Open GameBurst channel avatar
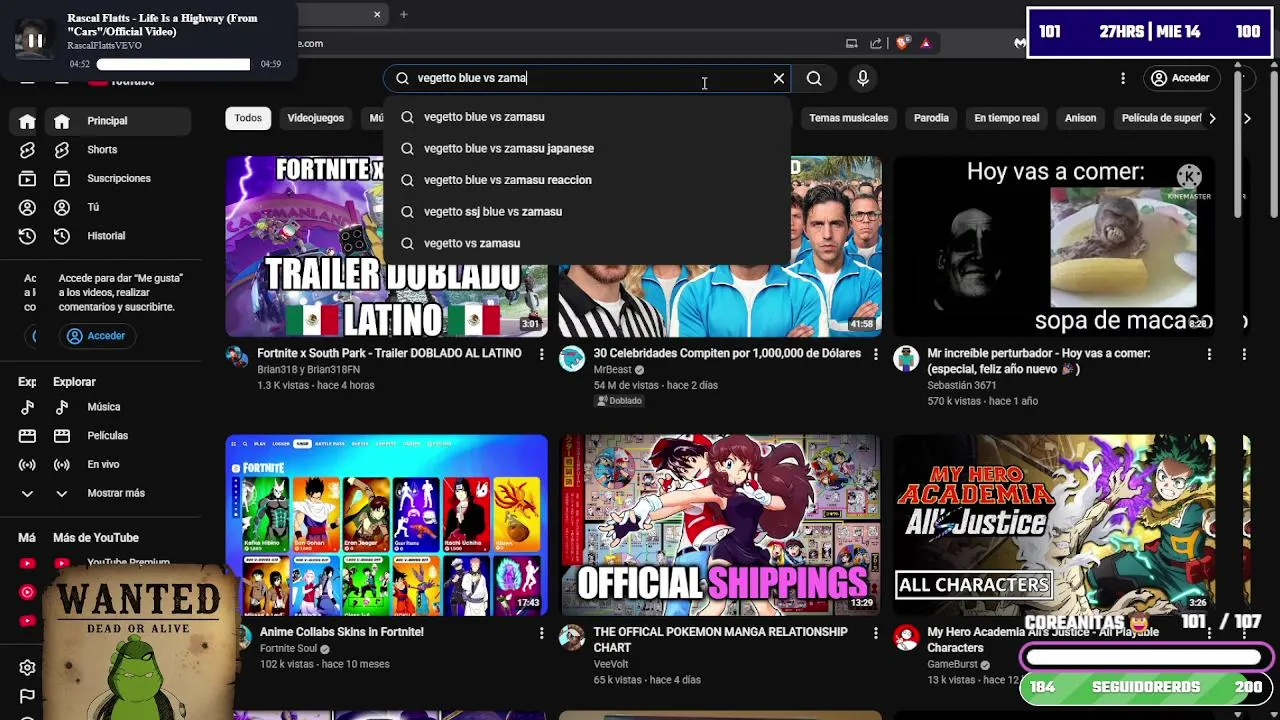 click(905, 637)
